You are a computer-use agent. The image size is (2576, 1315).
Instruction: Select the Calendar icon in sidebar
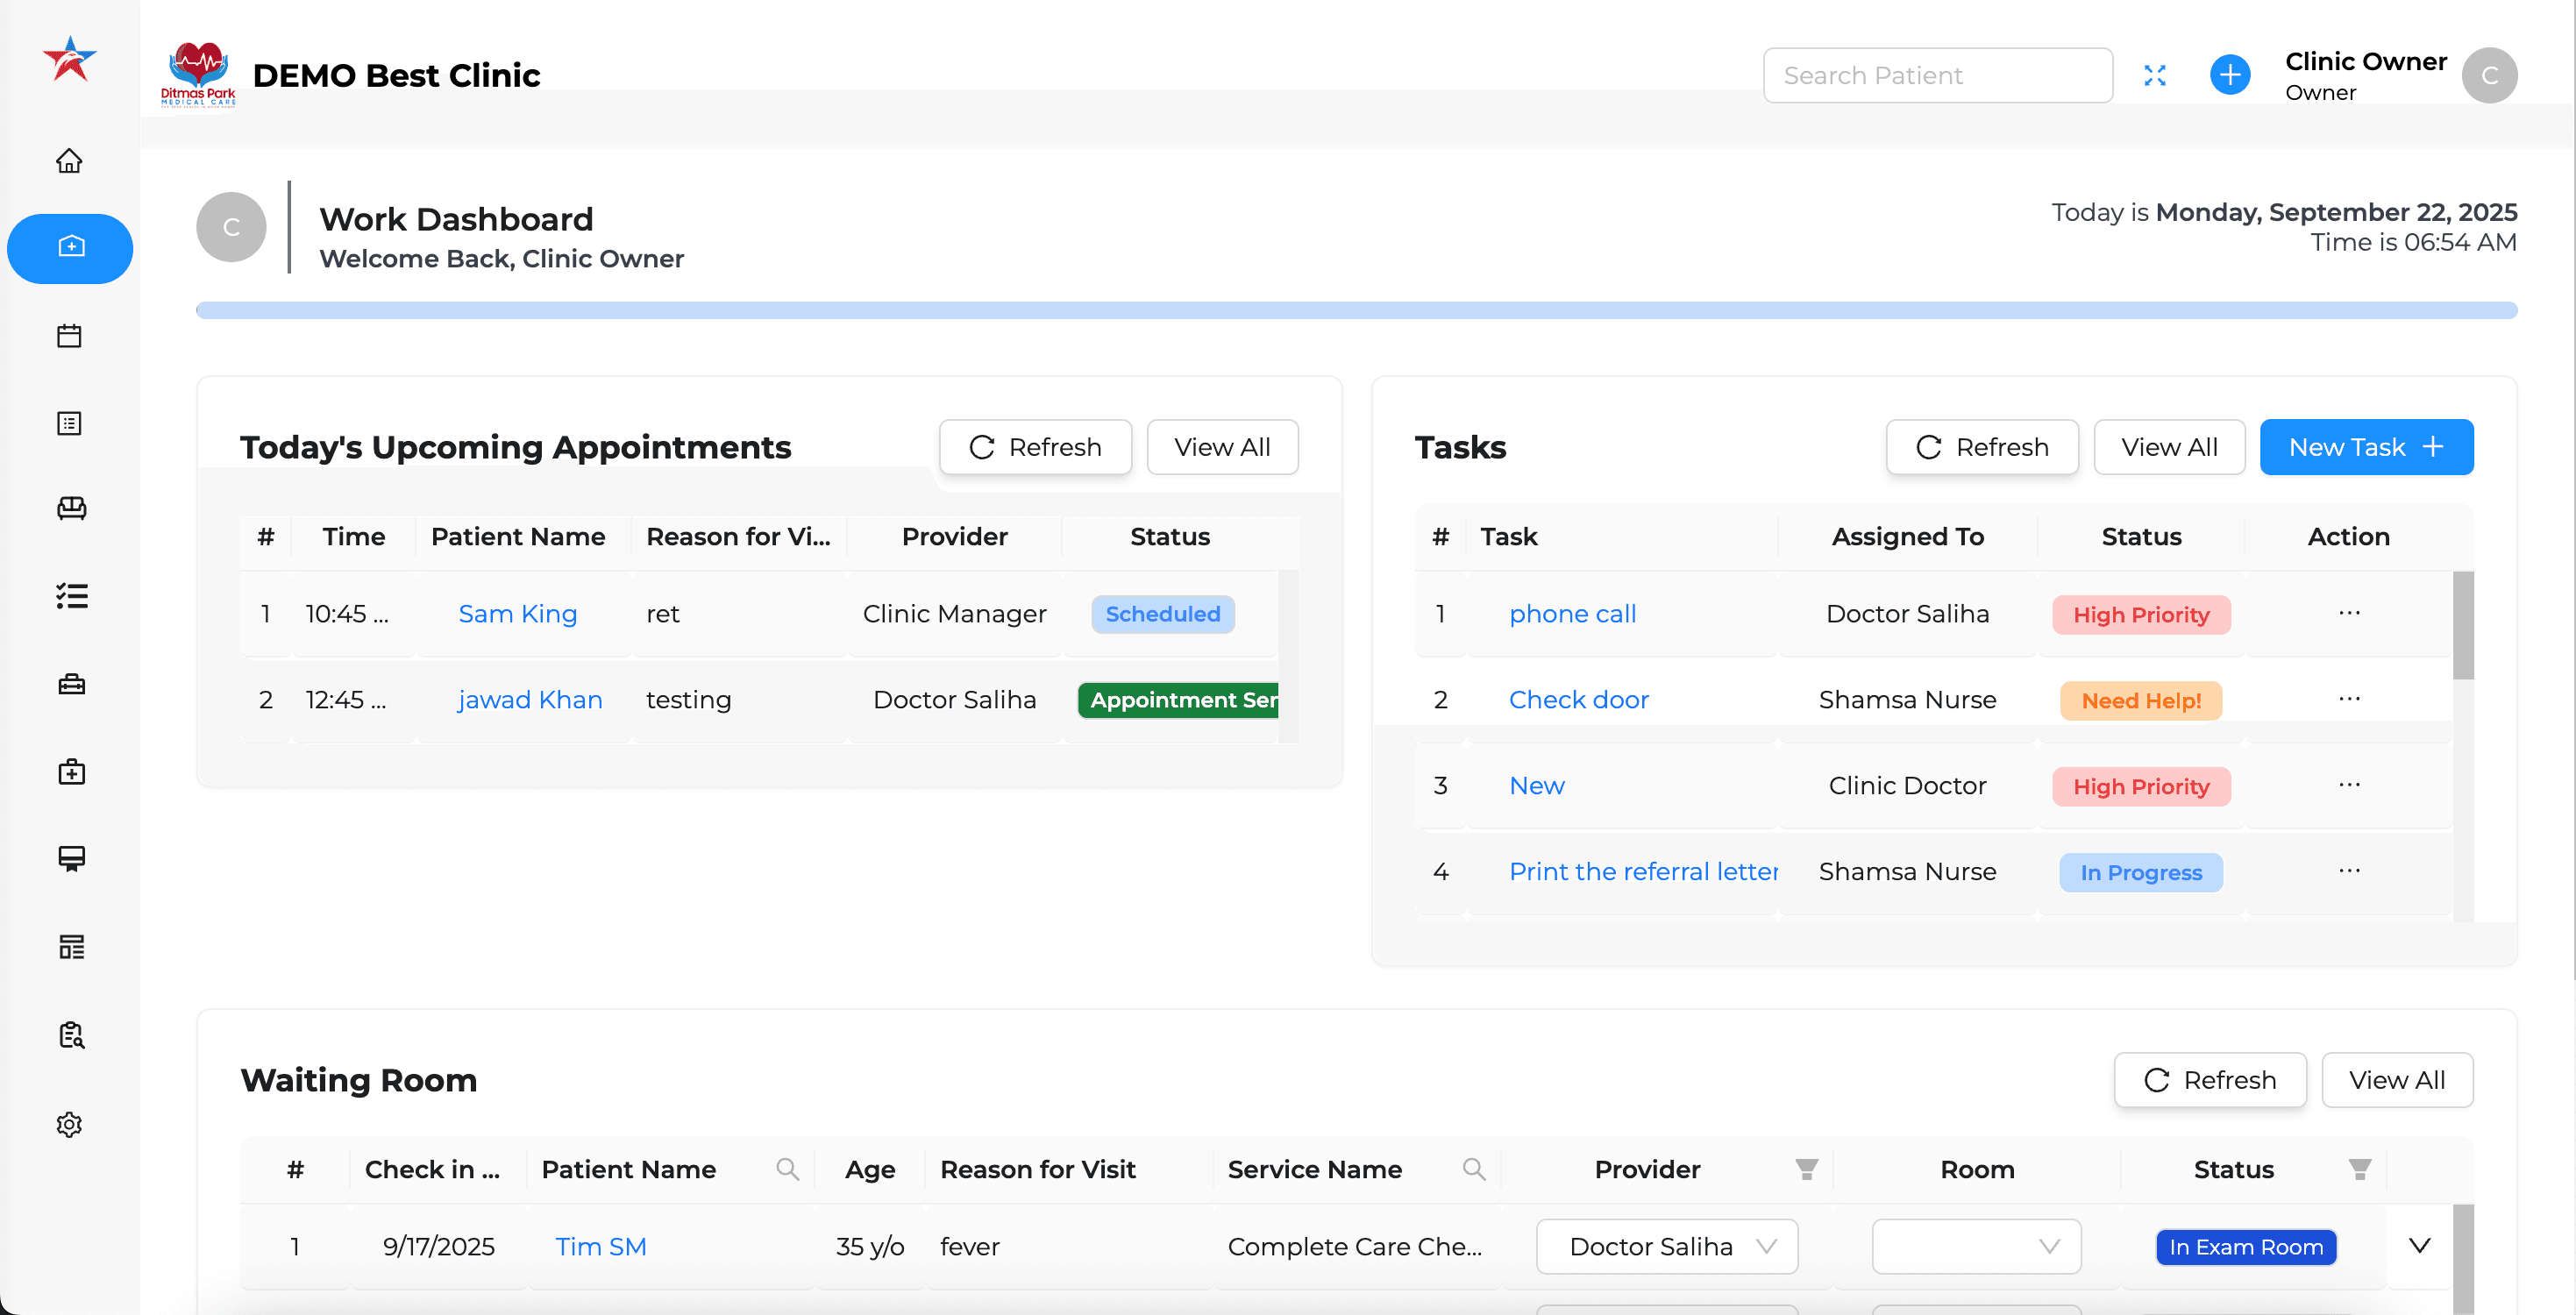pos(70,336)
